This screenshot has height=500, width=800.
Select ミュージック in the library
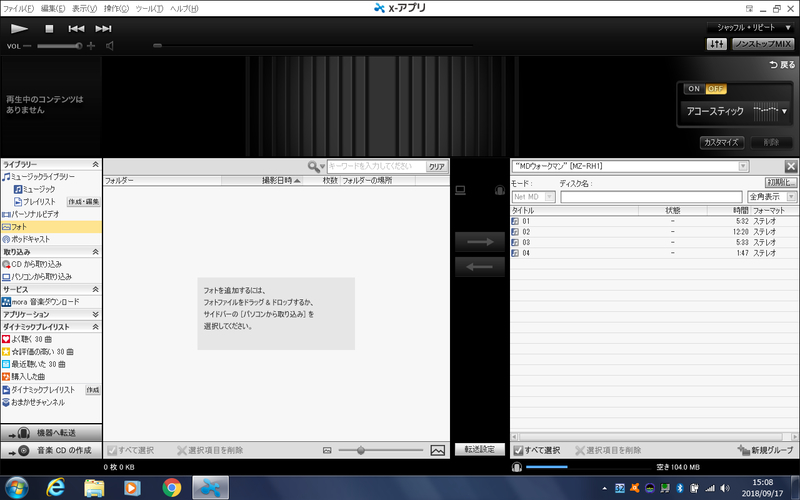coord(35,189)
